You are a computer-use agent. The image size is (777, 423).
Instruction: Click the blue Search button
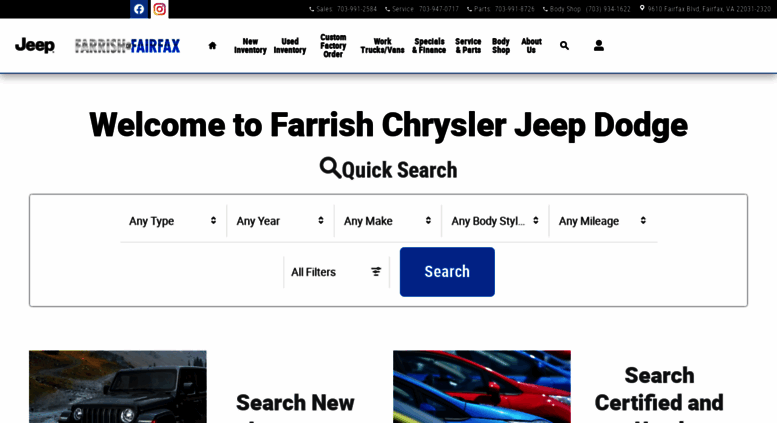pyautogui.click(x=447, y=272)
